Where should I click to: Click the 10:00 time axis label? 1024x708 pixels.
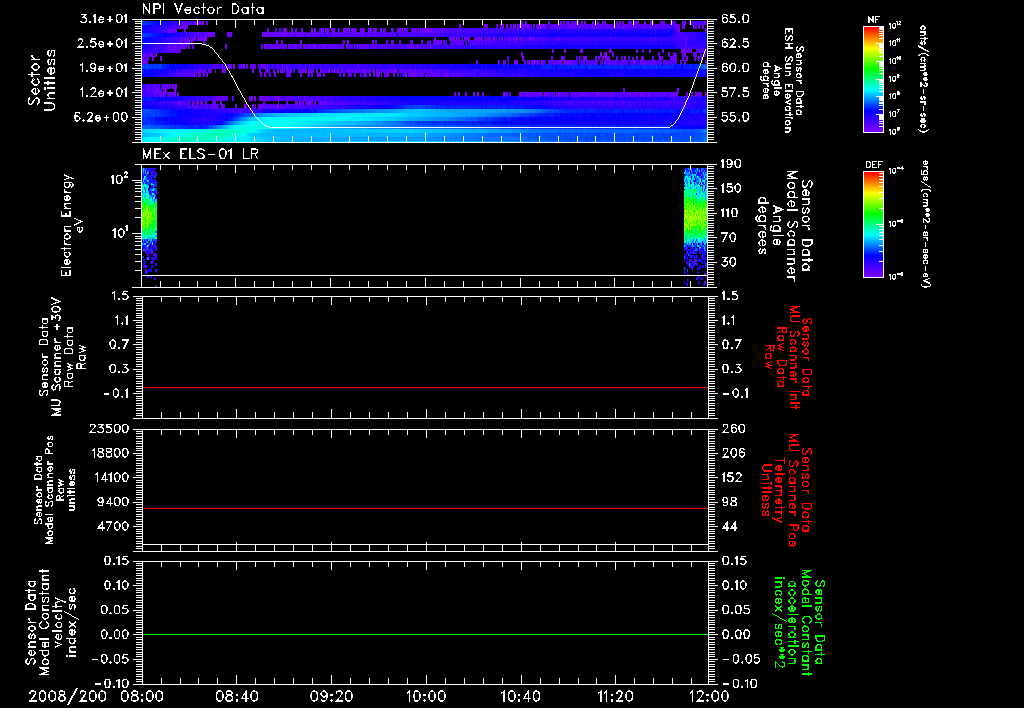point(426,696)
